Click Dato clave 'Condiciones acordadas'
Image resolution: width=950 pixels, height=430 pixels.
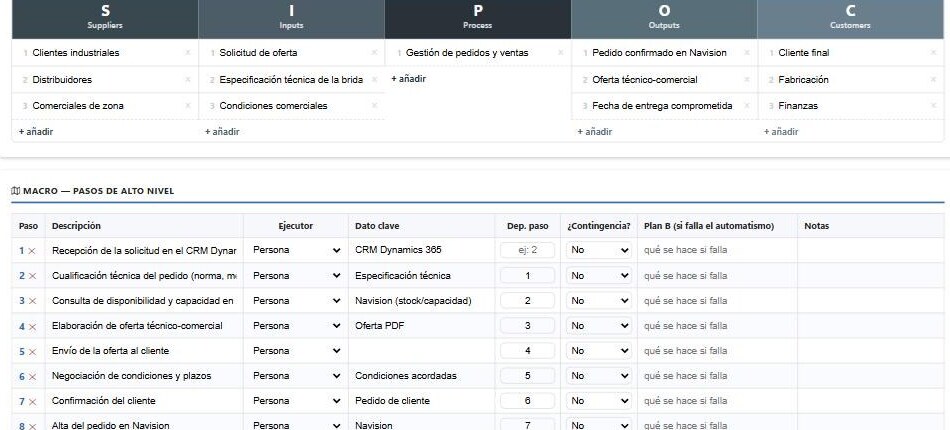pos(422,375)
